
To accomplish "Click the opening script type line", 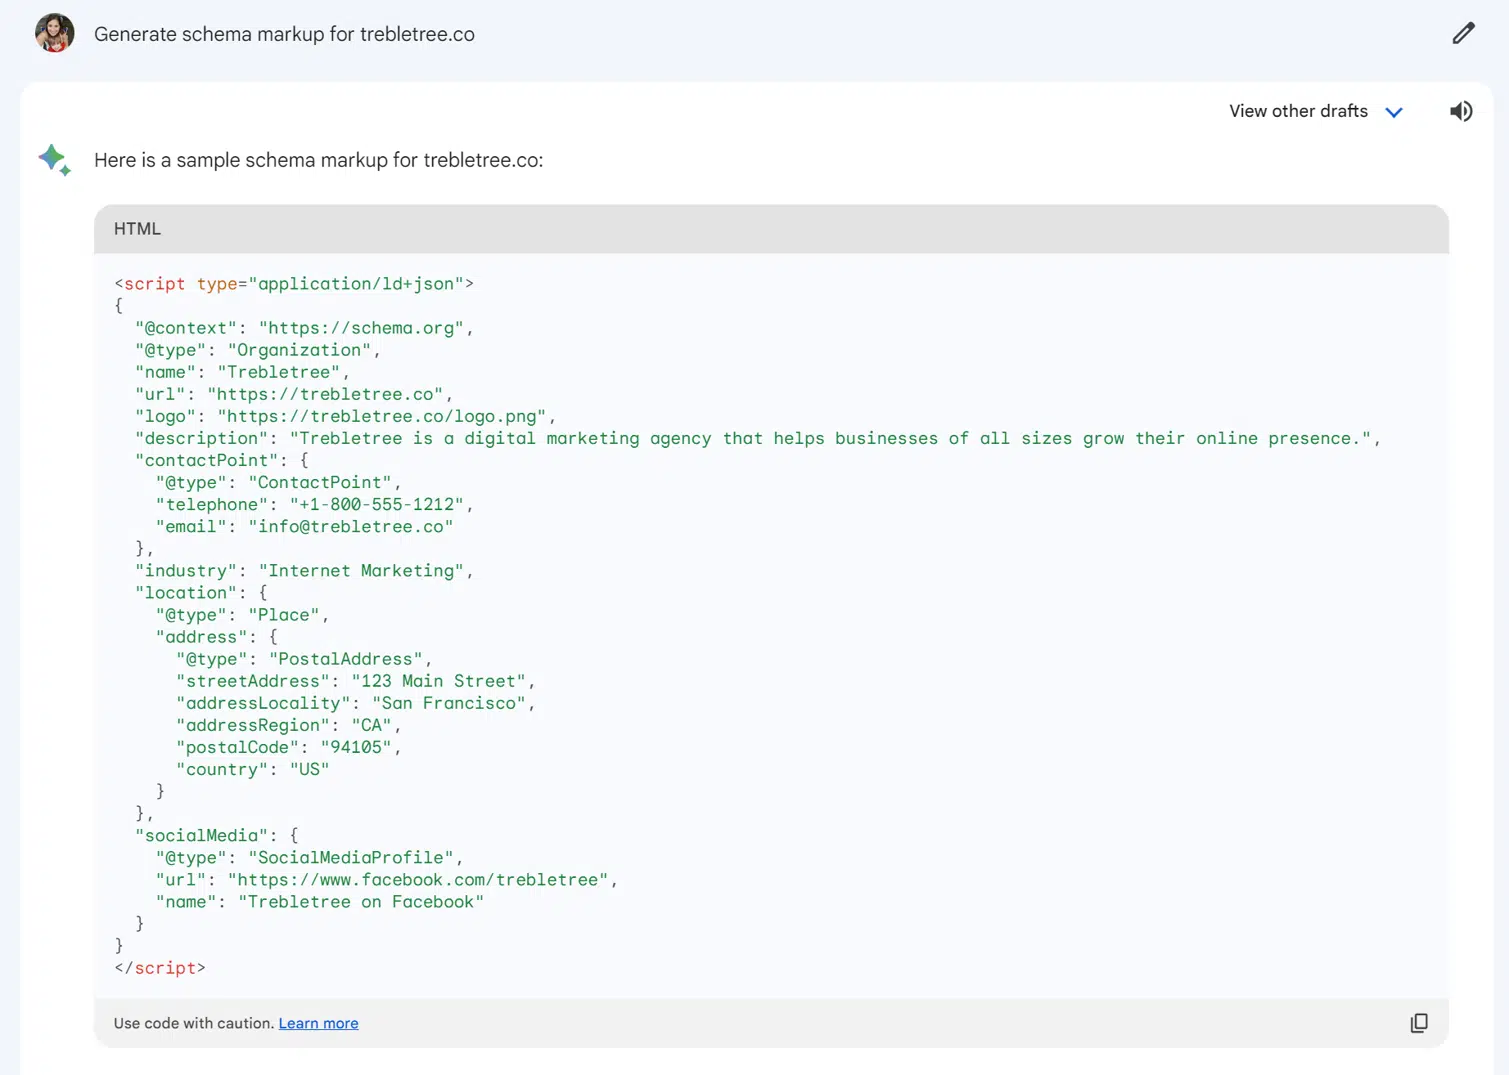I will click(x=294, y=284).
